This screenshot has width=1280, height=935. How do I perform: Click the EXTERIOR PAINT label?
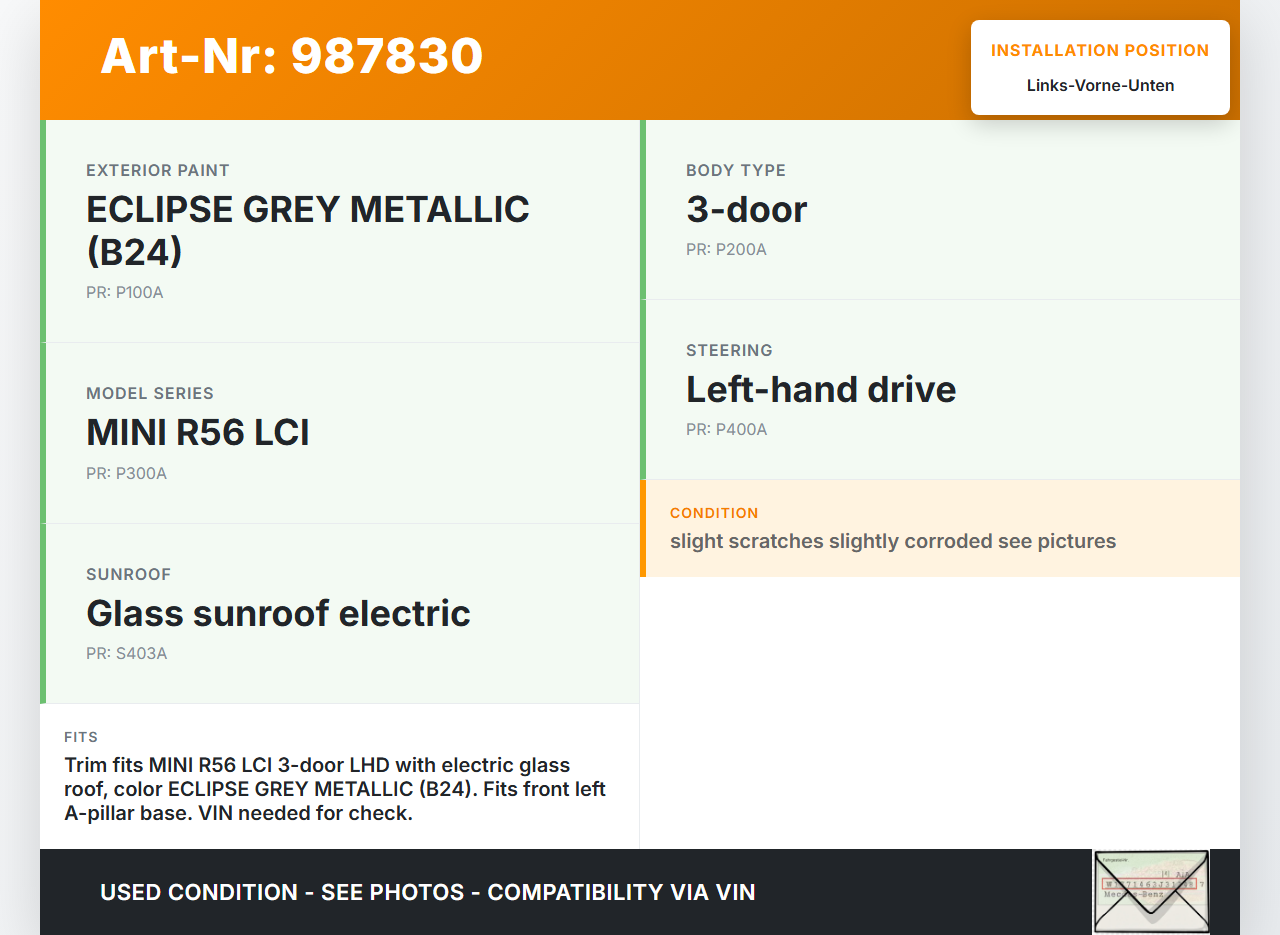click(158, 170)
